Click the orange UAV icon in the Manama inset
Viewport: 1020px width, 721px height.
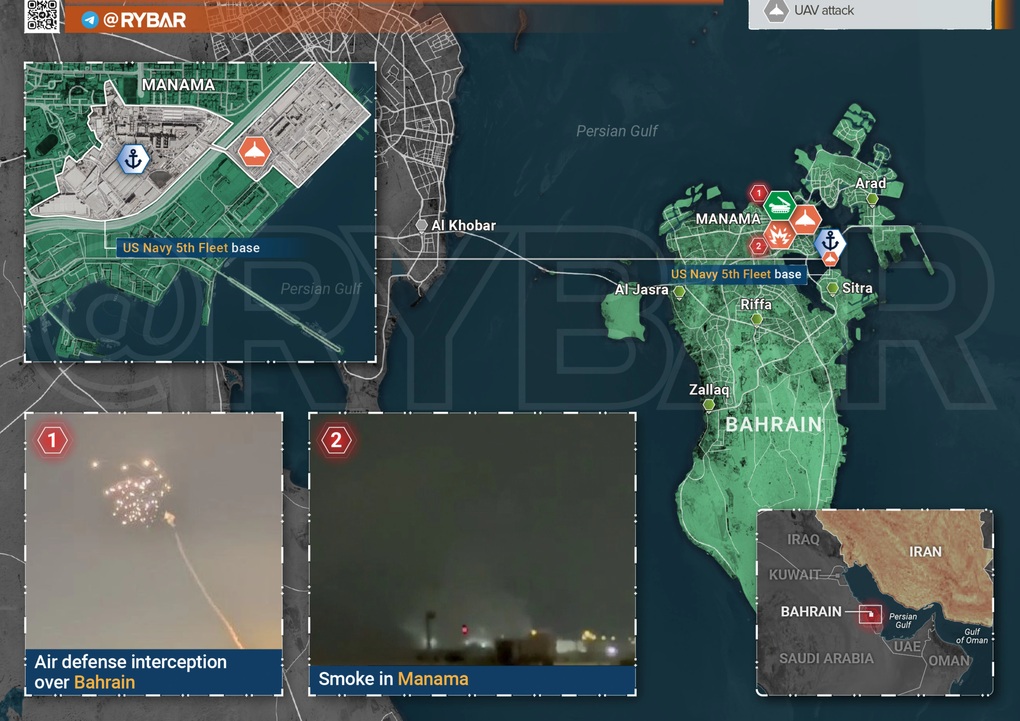pyautogui.click(x=255, y=153)
